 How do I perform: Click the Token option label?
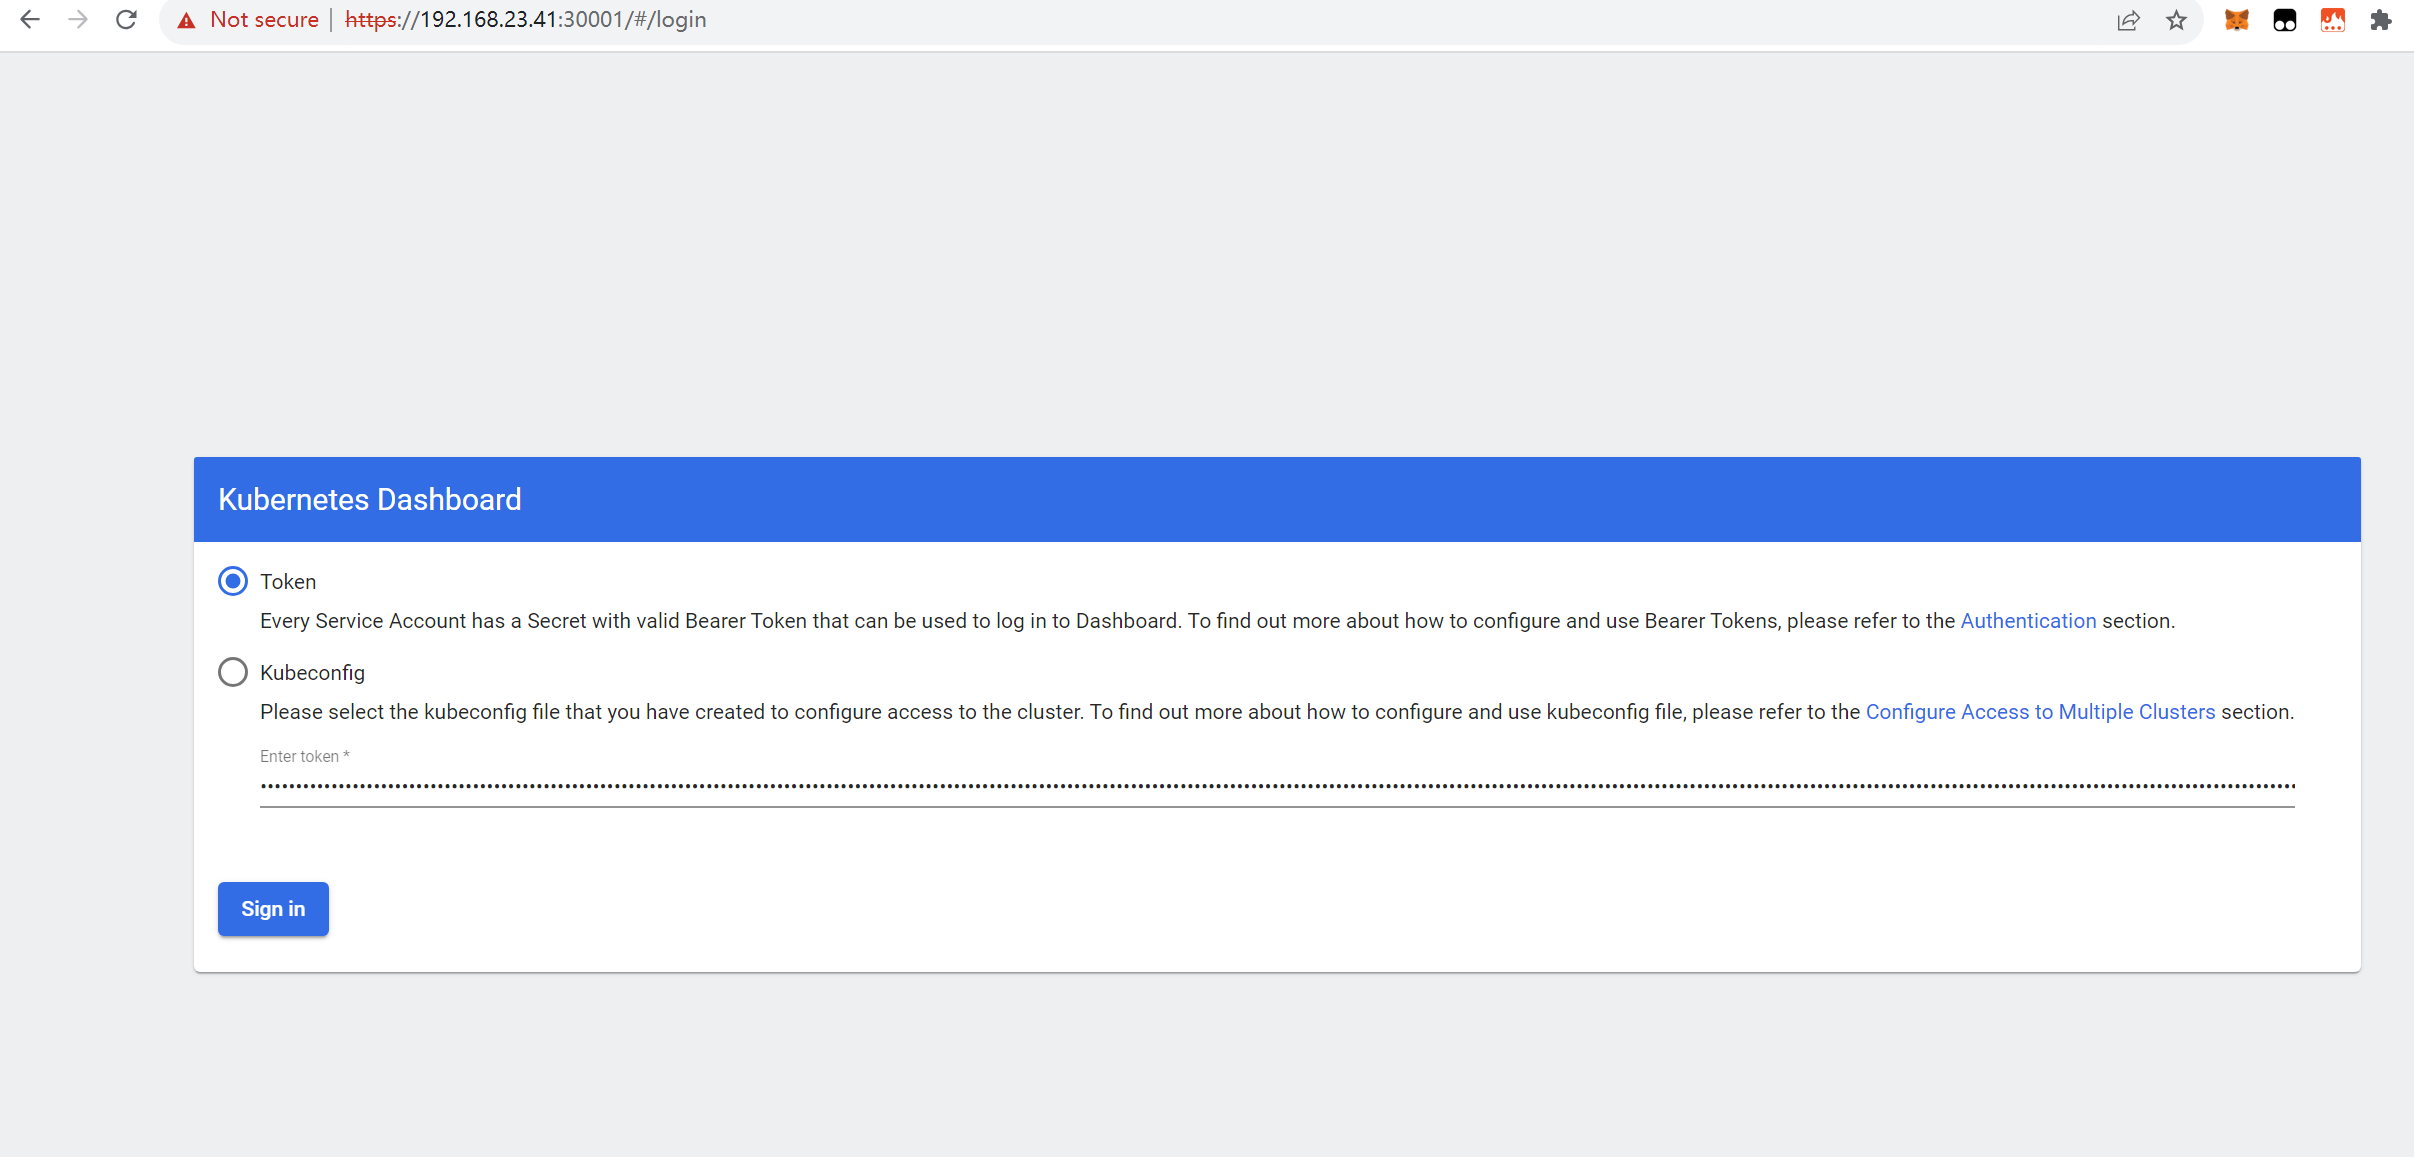pyautogui.click(x=288, y=582)
